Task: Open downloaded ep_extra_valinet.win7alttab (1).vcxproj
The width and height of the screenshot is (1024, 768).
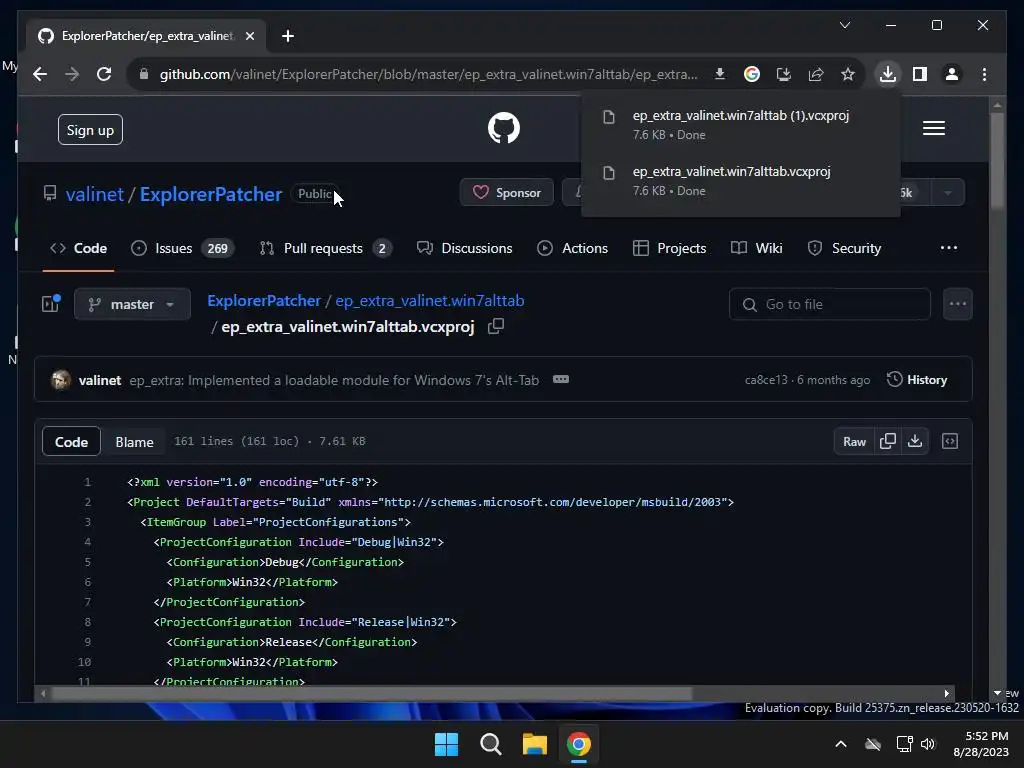Action: click(x=741, y=124)
